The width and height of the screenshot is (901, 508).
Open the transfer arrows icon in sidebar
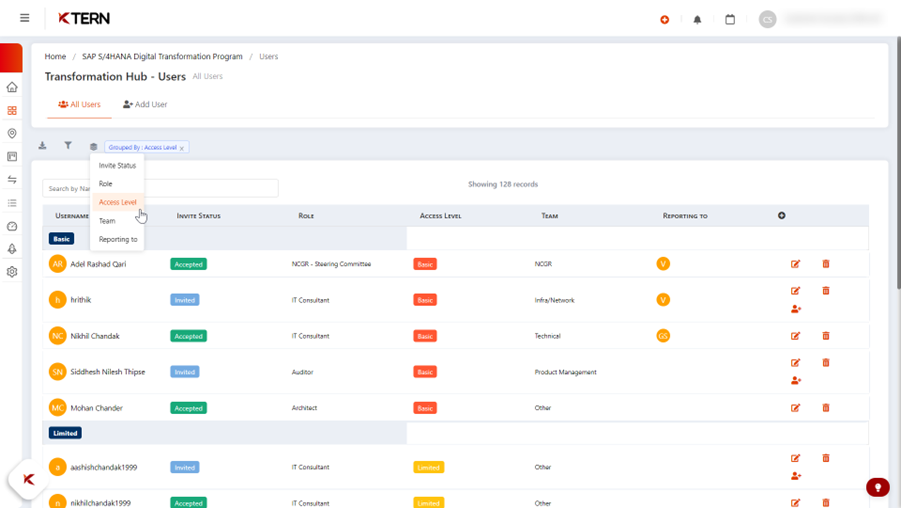12,180
